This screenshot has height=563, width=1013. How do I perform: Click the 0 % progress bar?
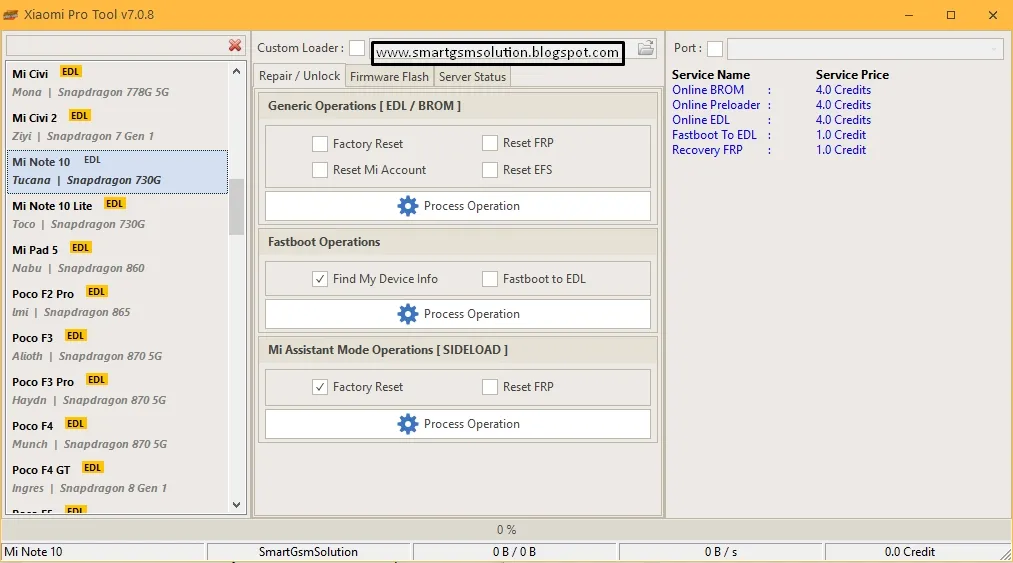(x=506, y=529)
